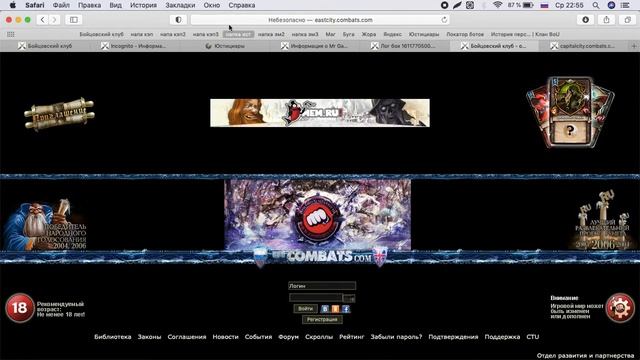640x360 pixels.
Task: Open the CTU link
Action: point(533,337)
